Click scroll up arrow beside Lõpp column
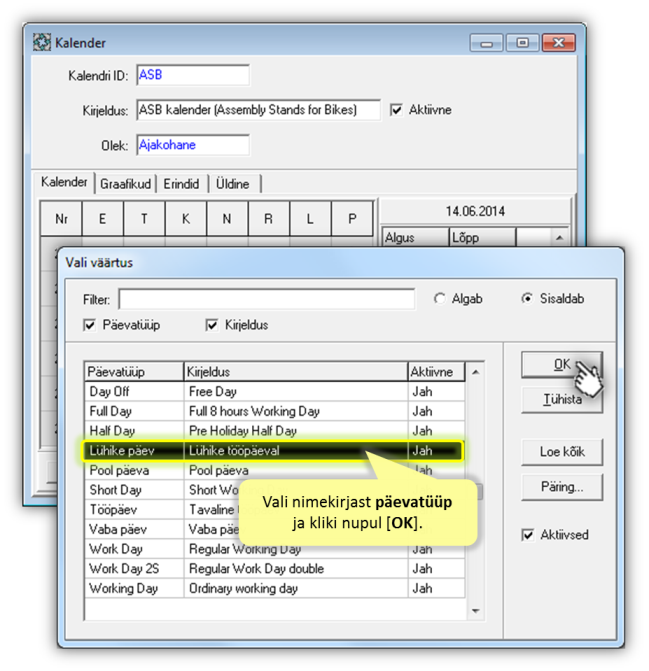This screenshot has height=671, width=649. (x=559, y=238)
